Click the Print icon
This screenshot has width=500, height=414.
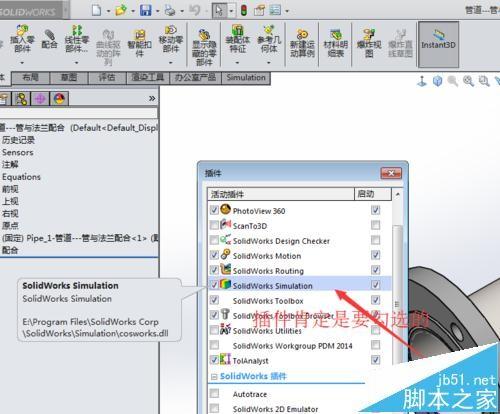coord(170,10)
